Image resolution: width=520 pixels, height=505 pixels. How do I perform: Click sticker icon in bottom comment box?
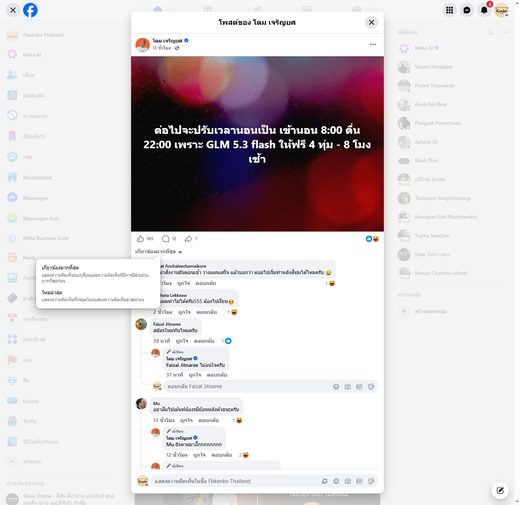[x=371, y=481]
